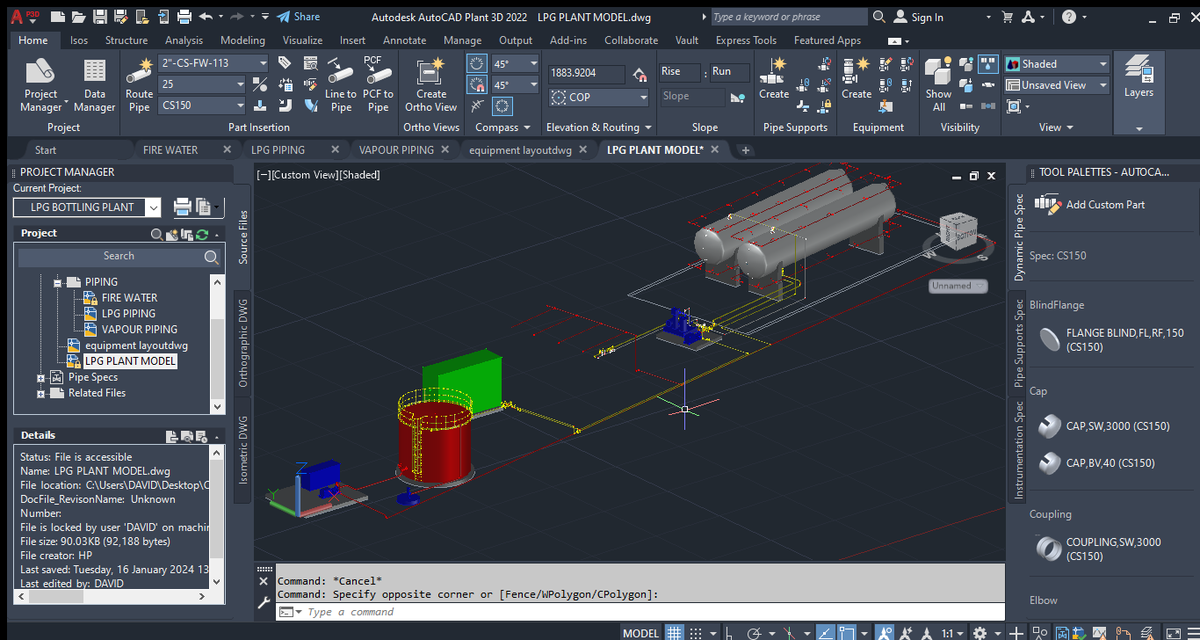Click Show All visibility button
The height and width of the screenshot is (640, 1200).
pyautogui.click(x=939, y=85)
